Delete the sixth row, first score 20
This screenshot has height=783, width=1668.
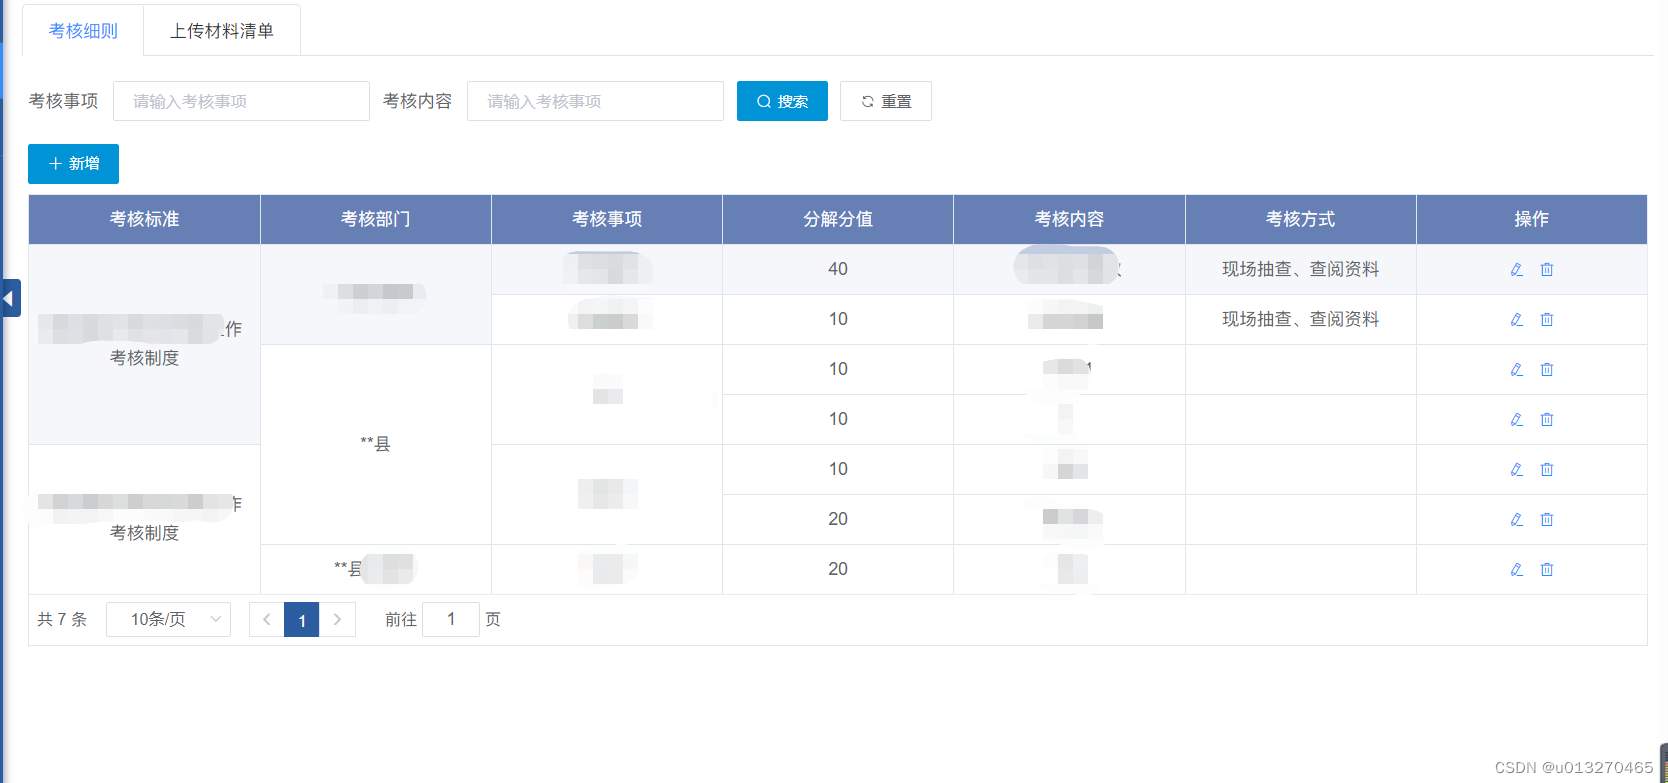pyautogui.click(x=1547, y=519)
